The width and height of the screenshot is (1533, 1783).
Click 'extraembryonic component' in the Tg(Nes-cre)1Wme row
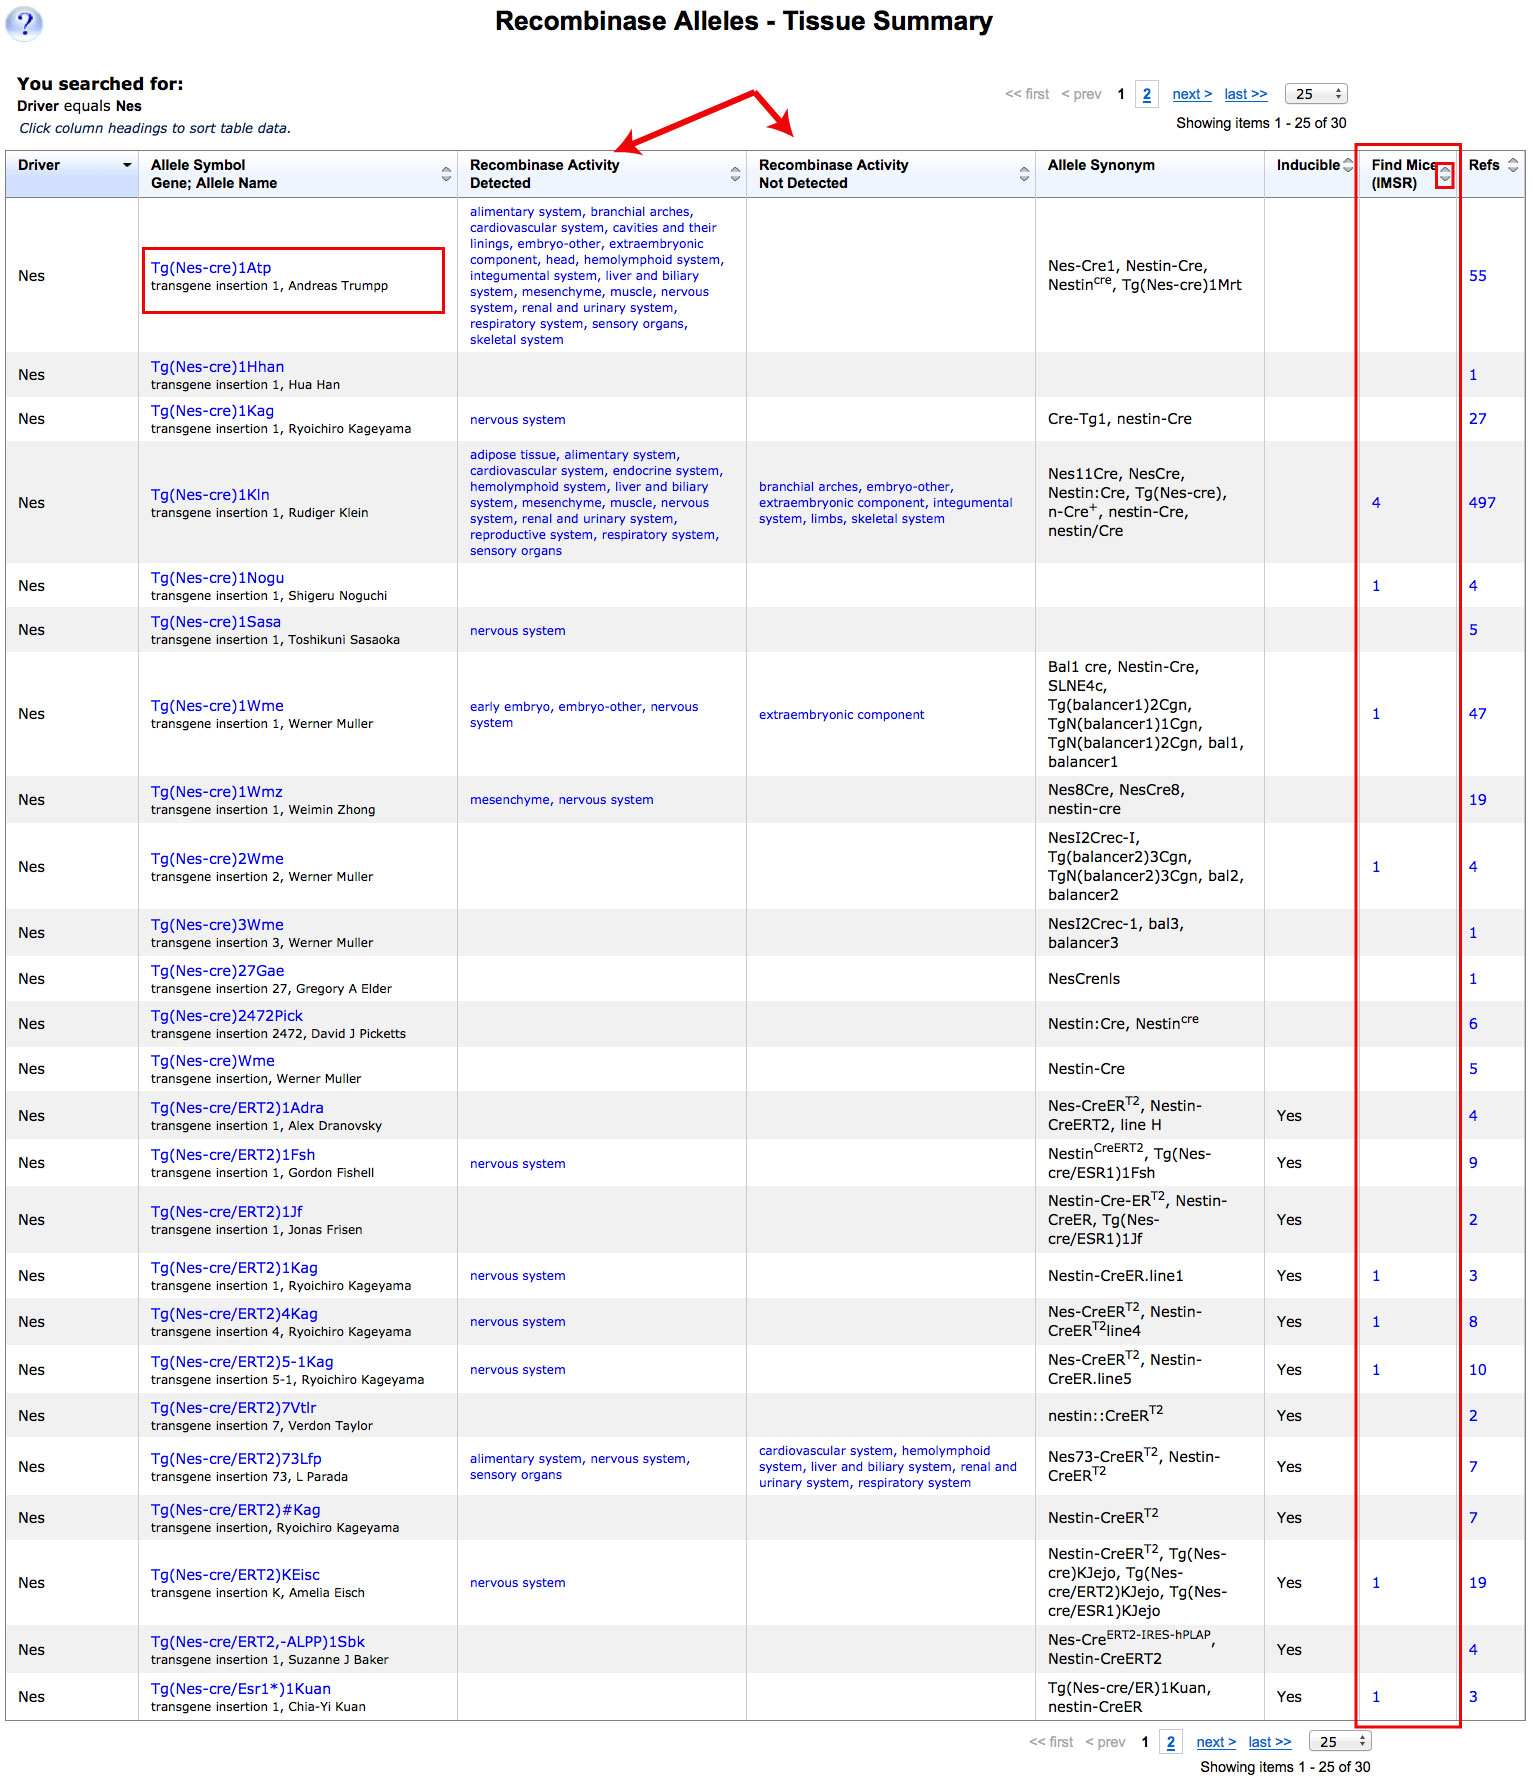[841, 714]
